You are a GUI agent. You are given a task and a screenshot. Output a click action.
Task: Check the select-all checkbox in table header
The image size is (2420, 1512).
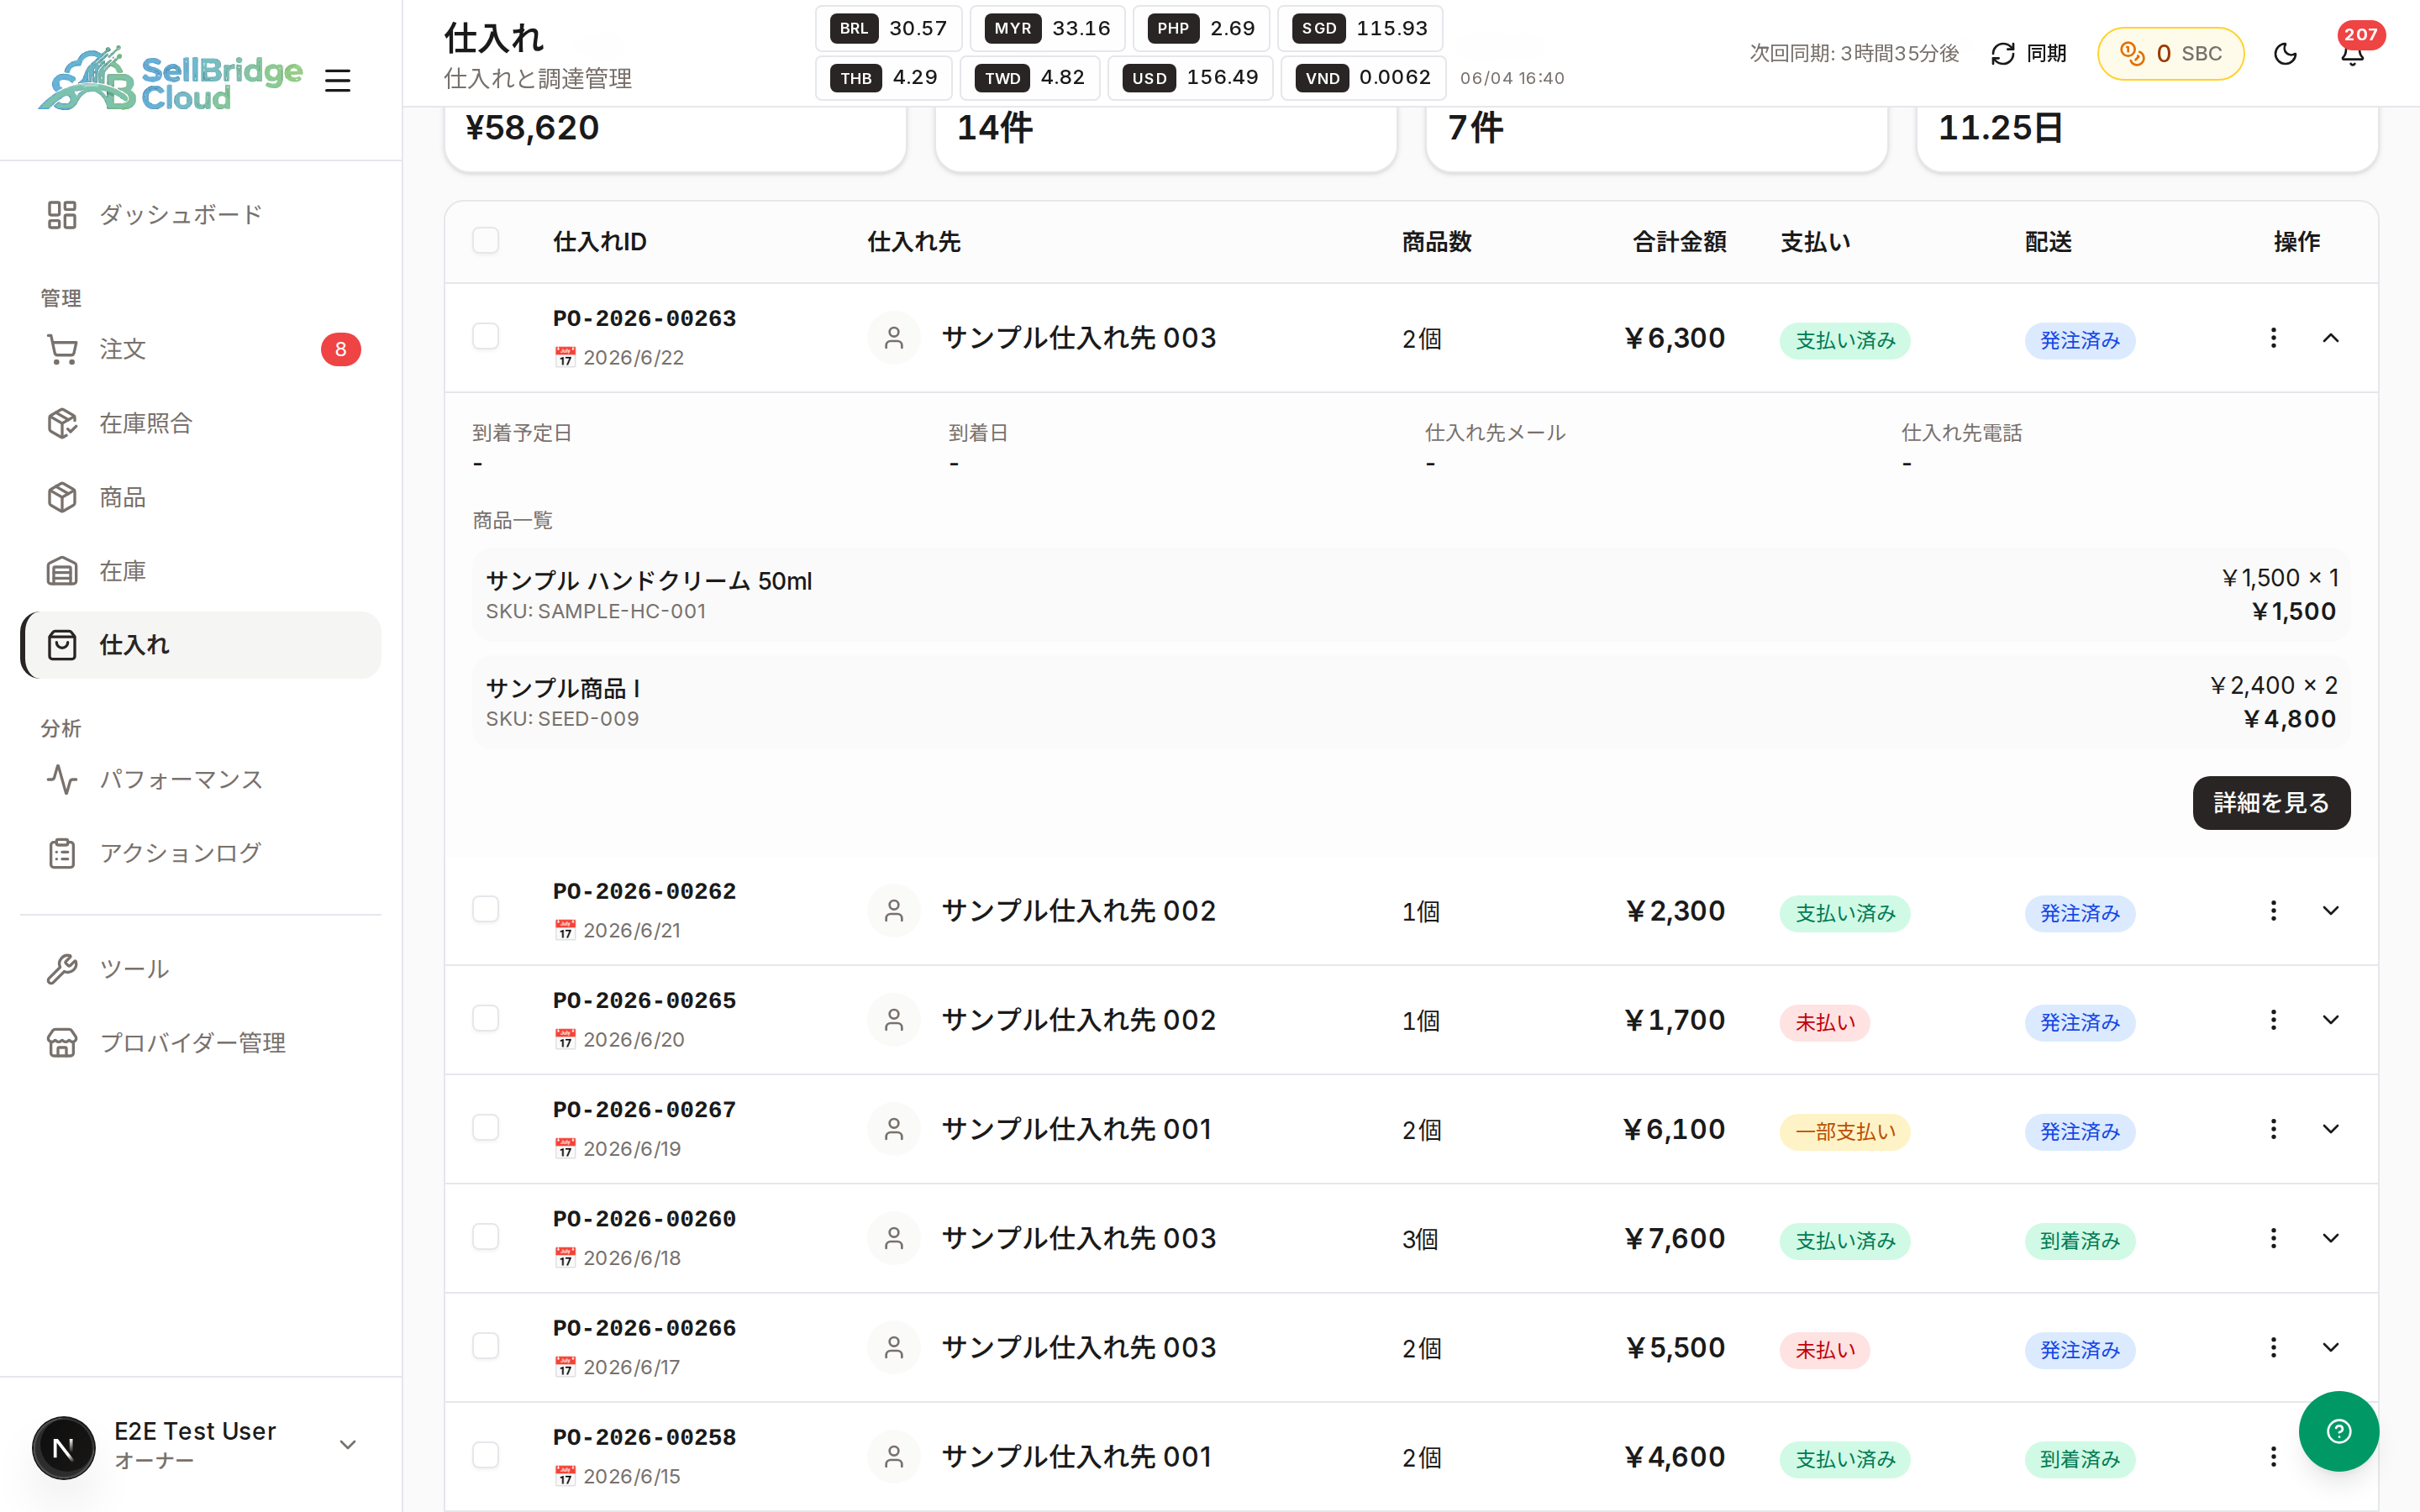(x=486, y=241)
